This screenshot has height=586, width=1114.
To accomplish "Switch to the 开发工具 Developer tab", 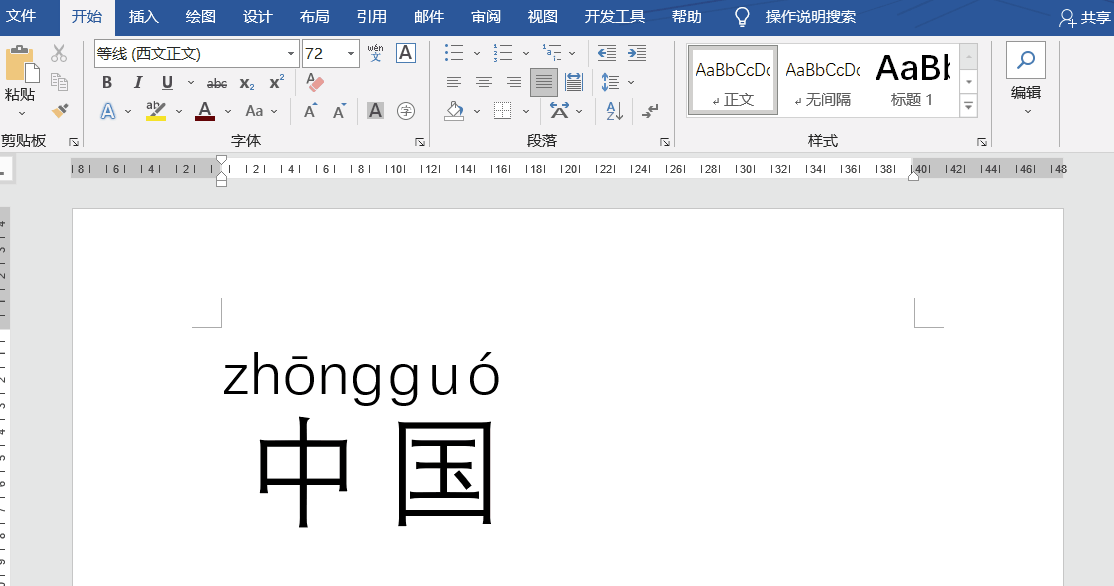I will pos(615,16).
